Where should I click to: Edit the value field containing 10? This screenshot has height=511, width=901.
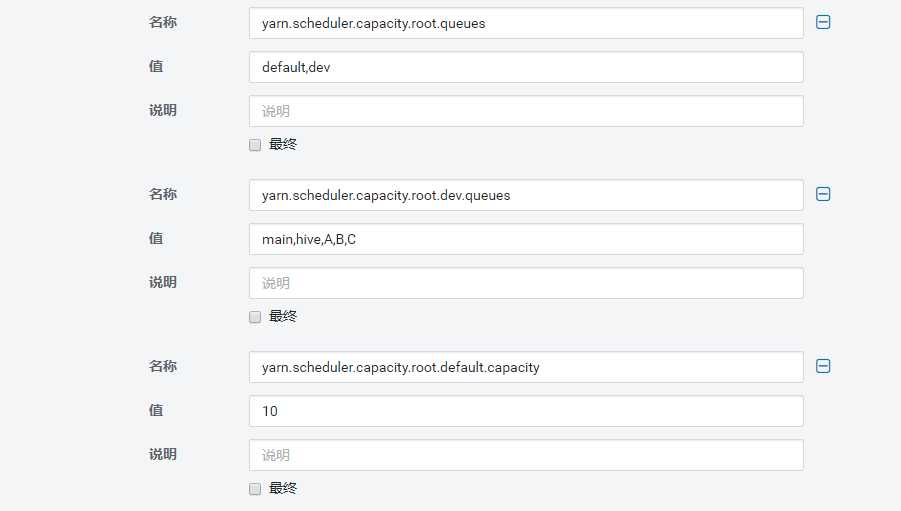click(x=526, y=411)
